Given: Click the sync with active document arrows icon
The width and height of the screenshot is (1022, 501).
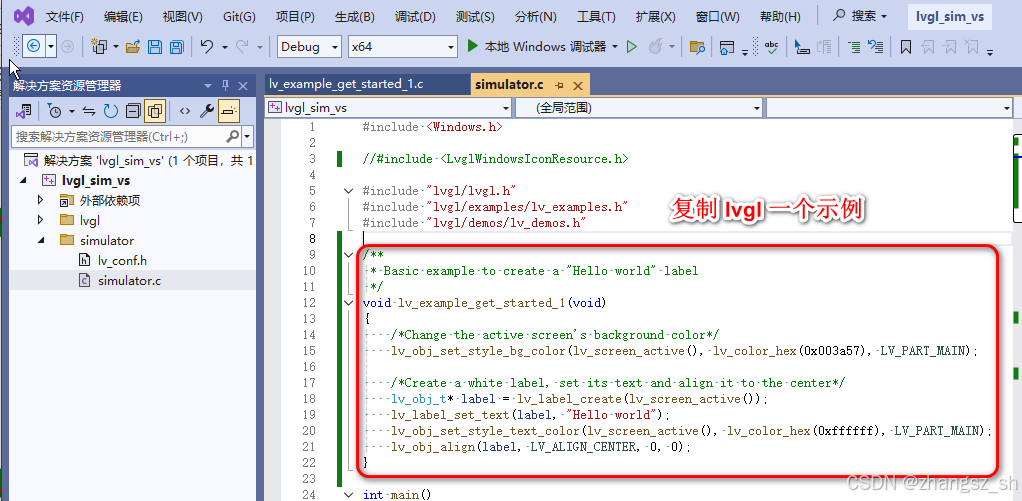Looking at the screenshot, I should (89, 111).
